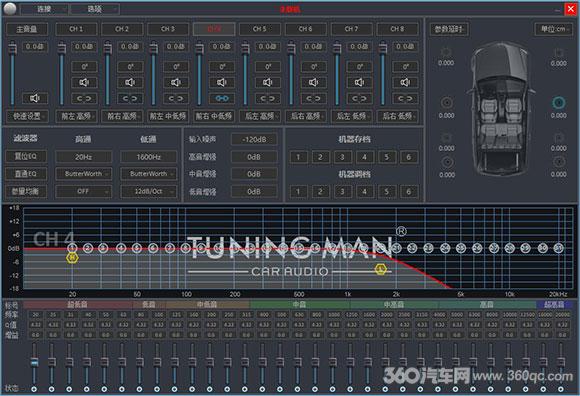
Task: Open the 连接 dropdown menu in title bar
Action: pyautogui.click(x=44, y=9)
